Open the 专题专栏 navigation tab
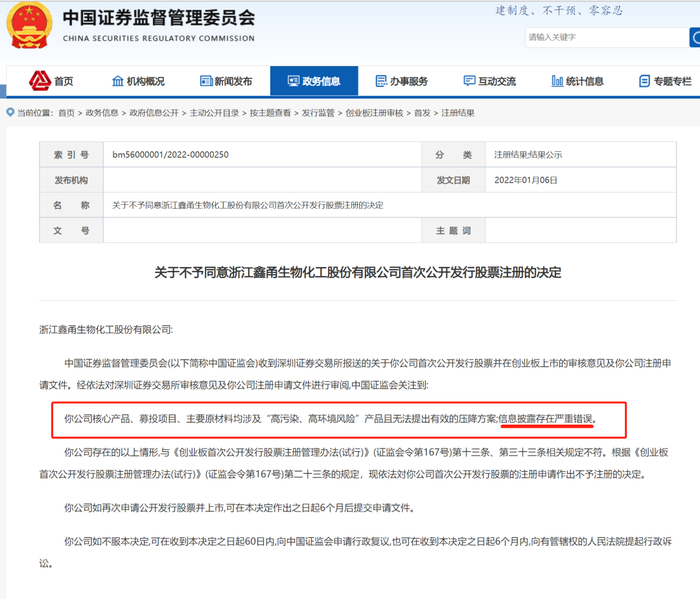This screenshot has height=599, width=700. (665, 81)
